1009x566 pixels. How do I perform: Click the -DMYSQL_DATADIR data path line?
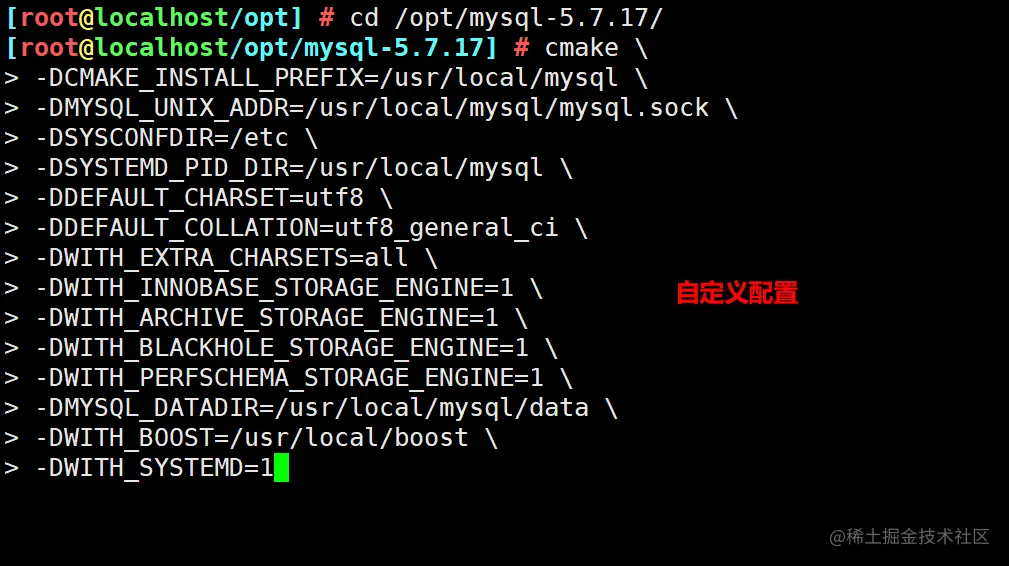(x=311, y=408)
